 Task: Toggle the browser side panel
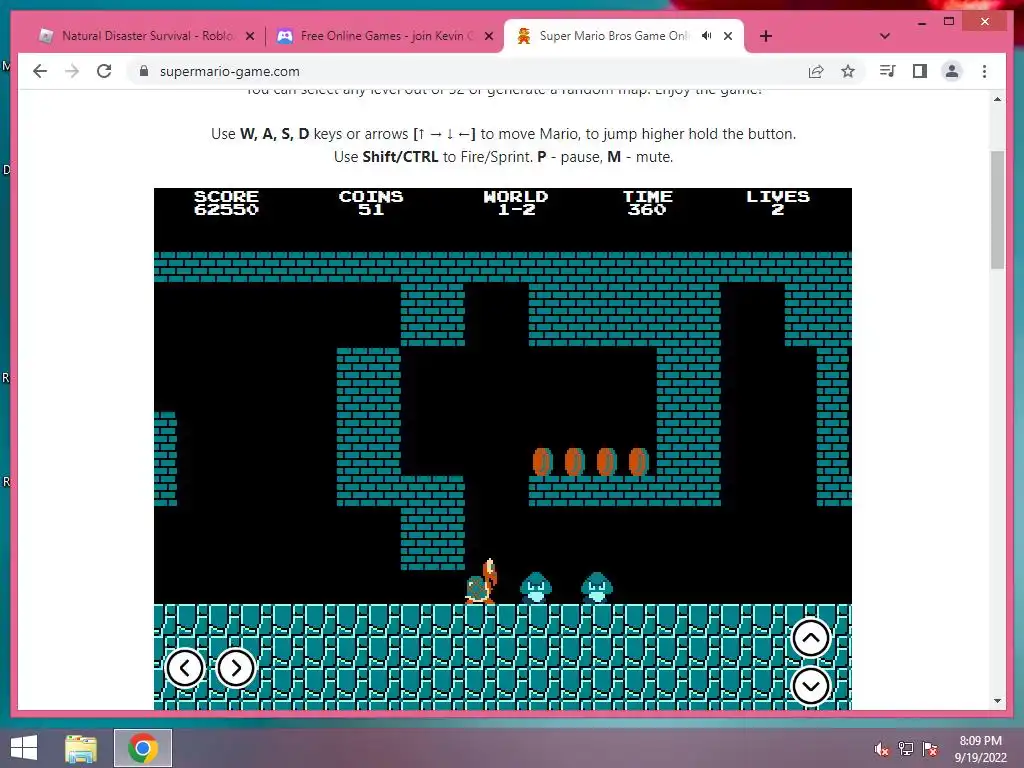pos(920,71)
